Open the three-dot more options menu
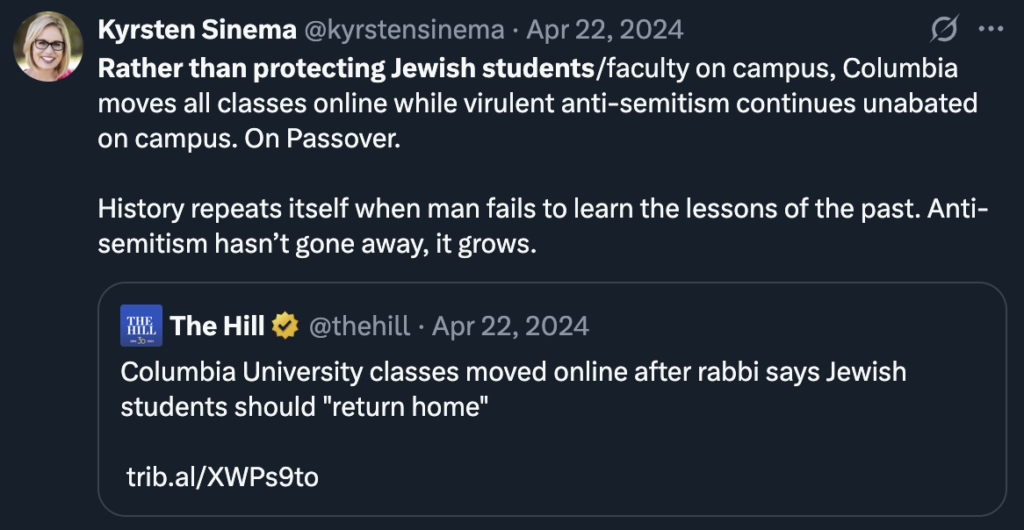1024x530 pixels. click(990, 30)
